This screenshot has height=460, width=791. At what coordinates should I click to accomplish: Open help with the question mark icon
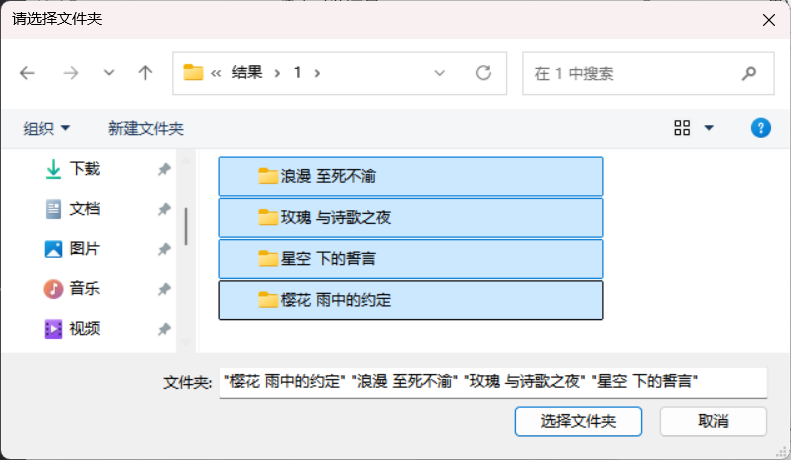pyautogui.click(x=760, y=128)
